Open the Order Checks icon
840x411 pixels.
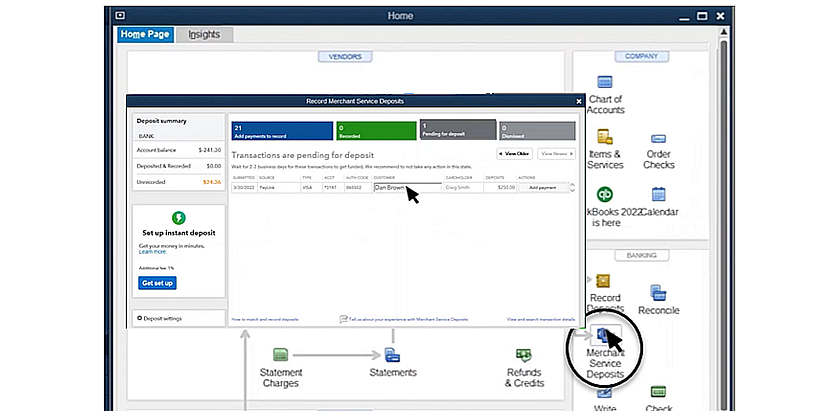[x=658, y=140]
